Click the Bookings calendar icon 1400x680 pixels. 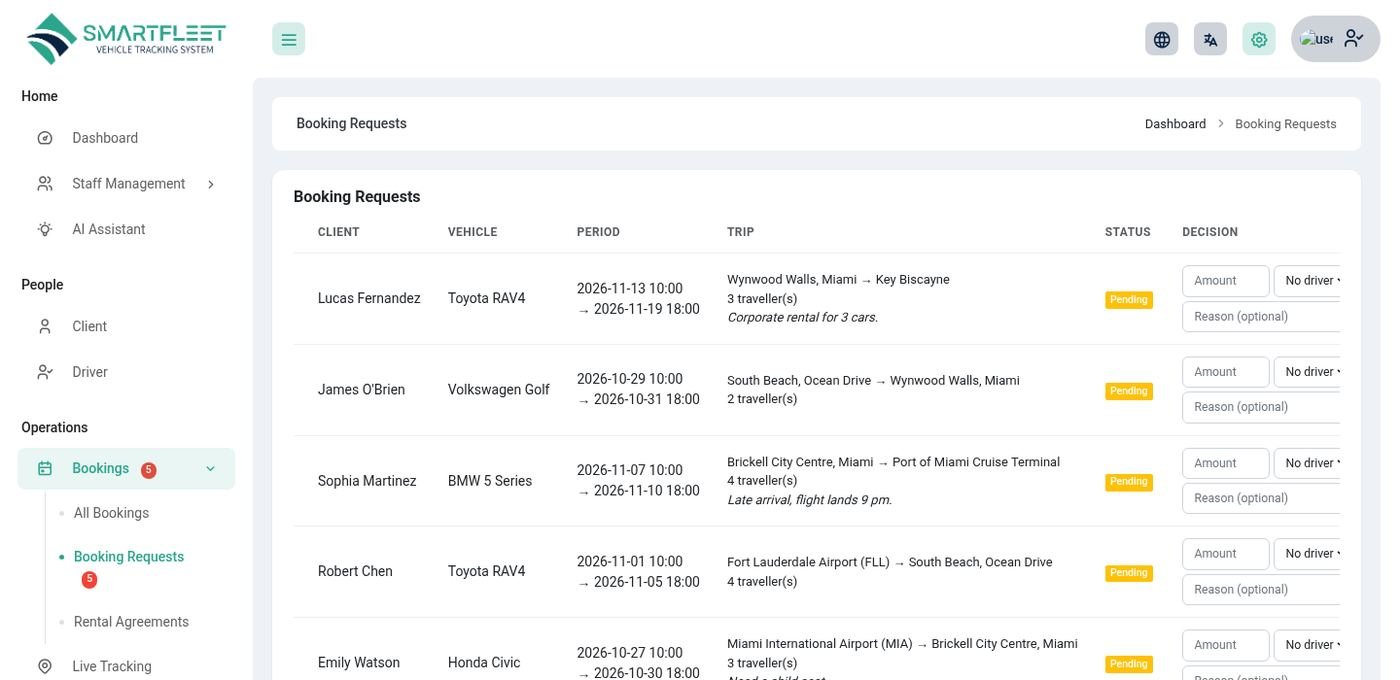pos(45,468)
